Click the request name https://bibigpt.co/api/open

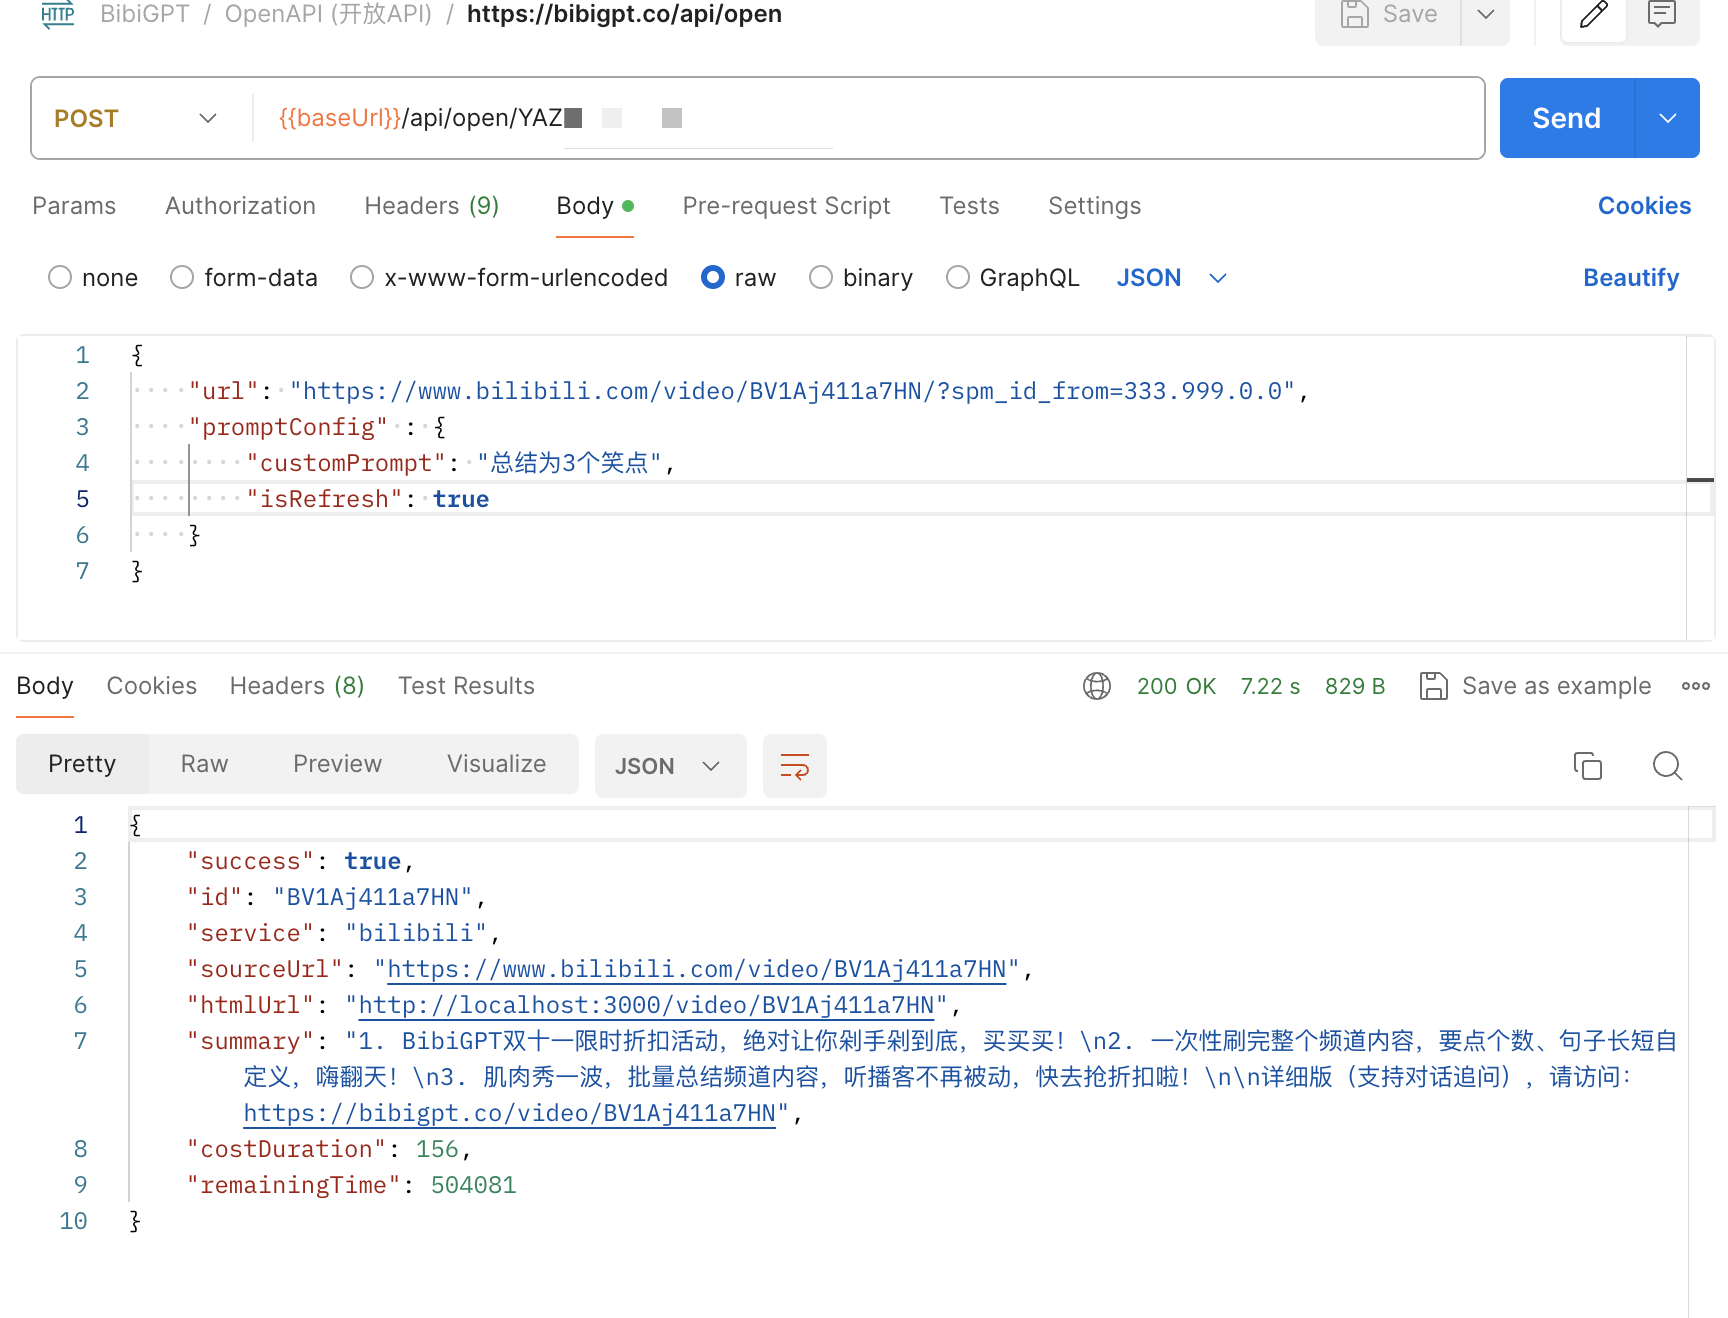point(624,14)
